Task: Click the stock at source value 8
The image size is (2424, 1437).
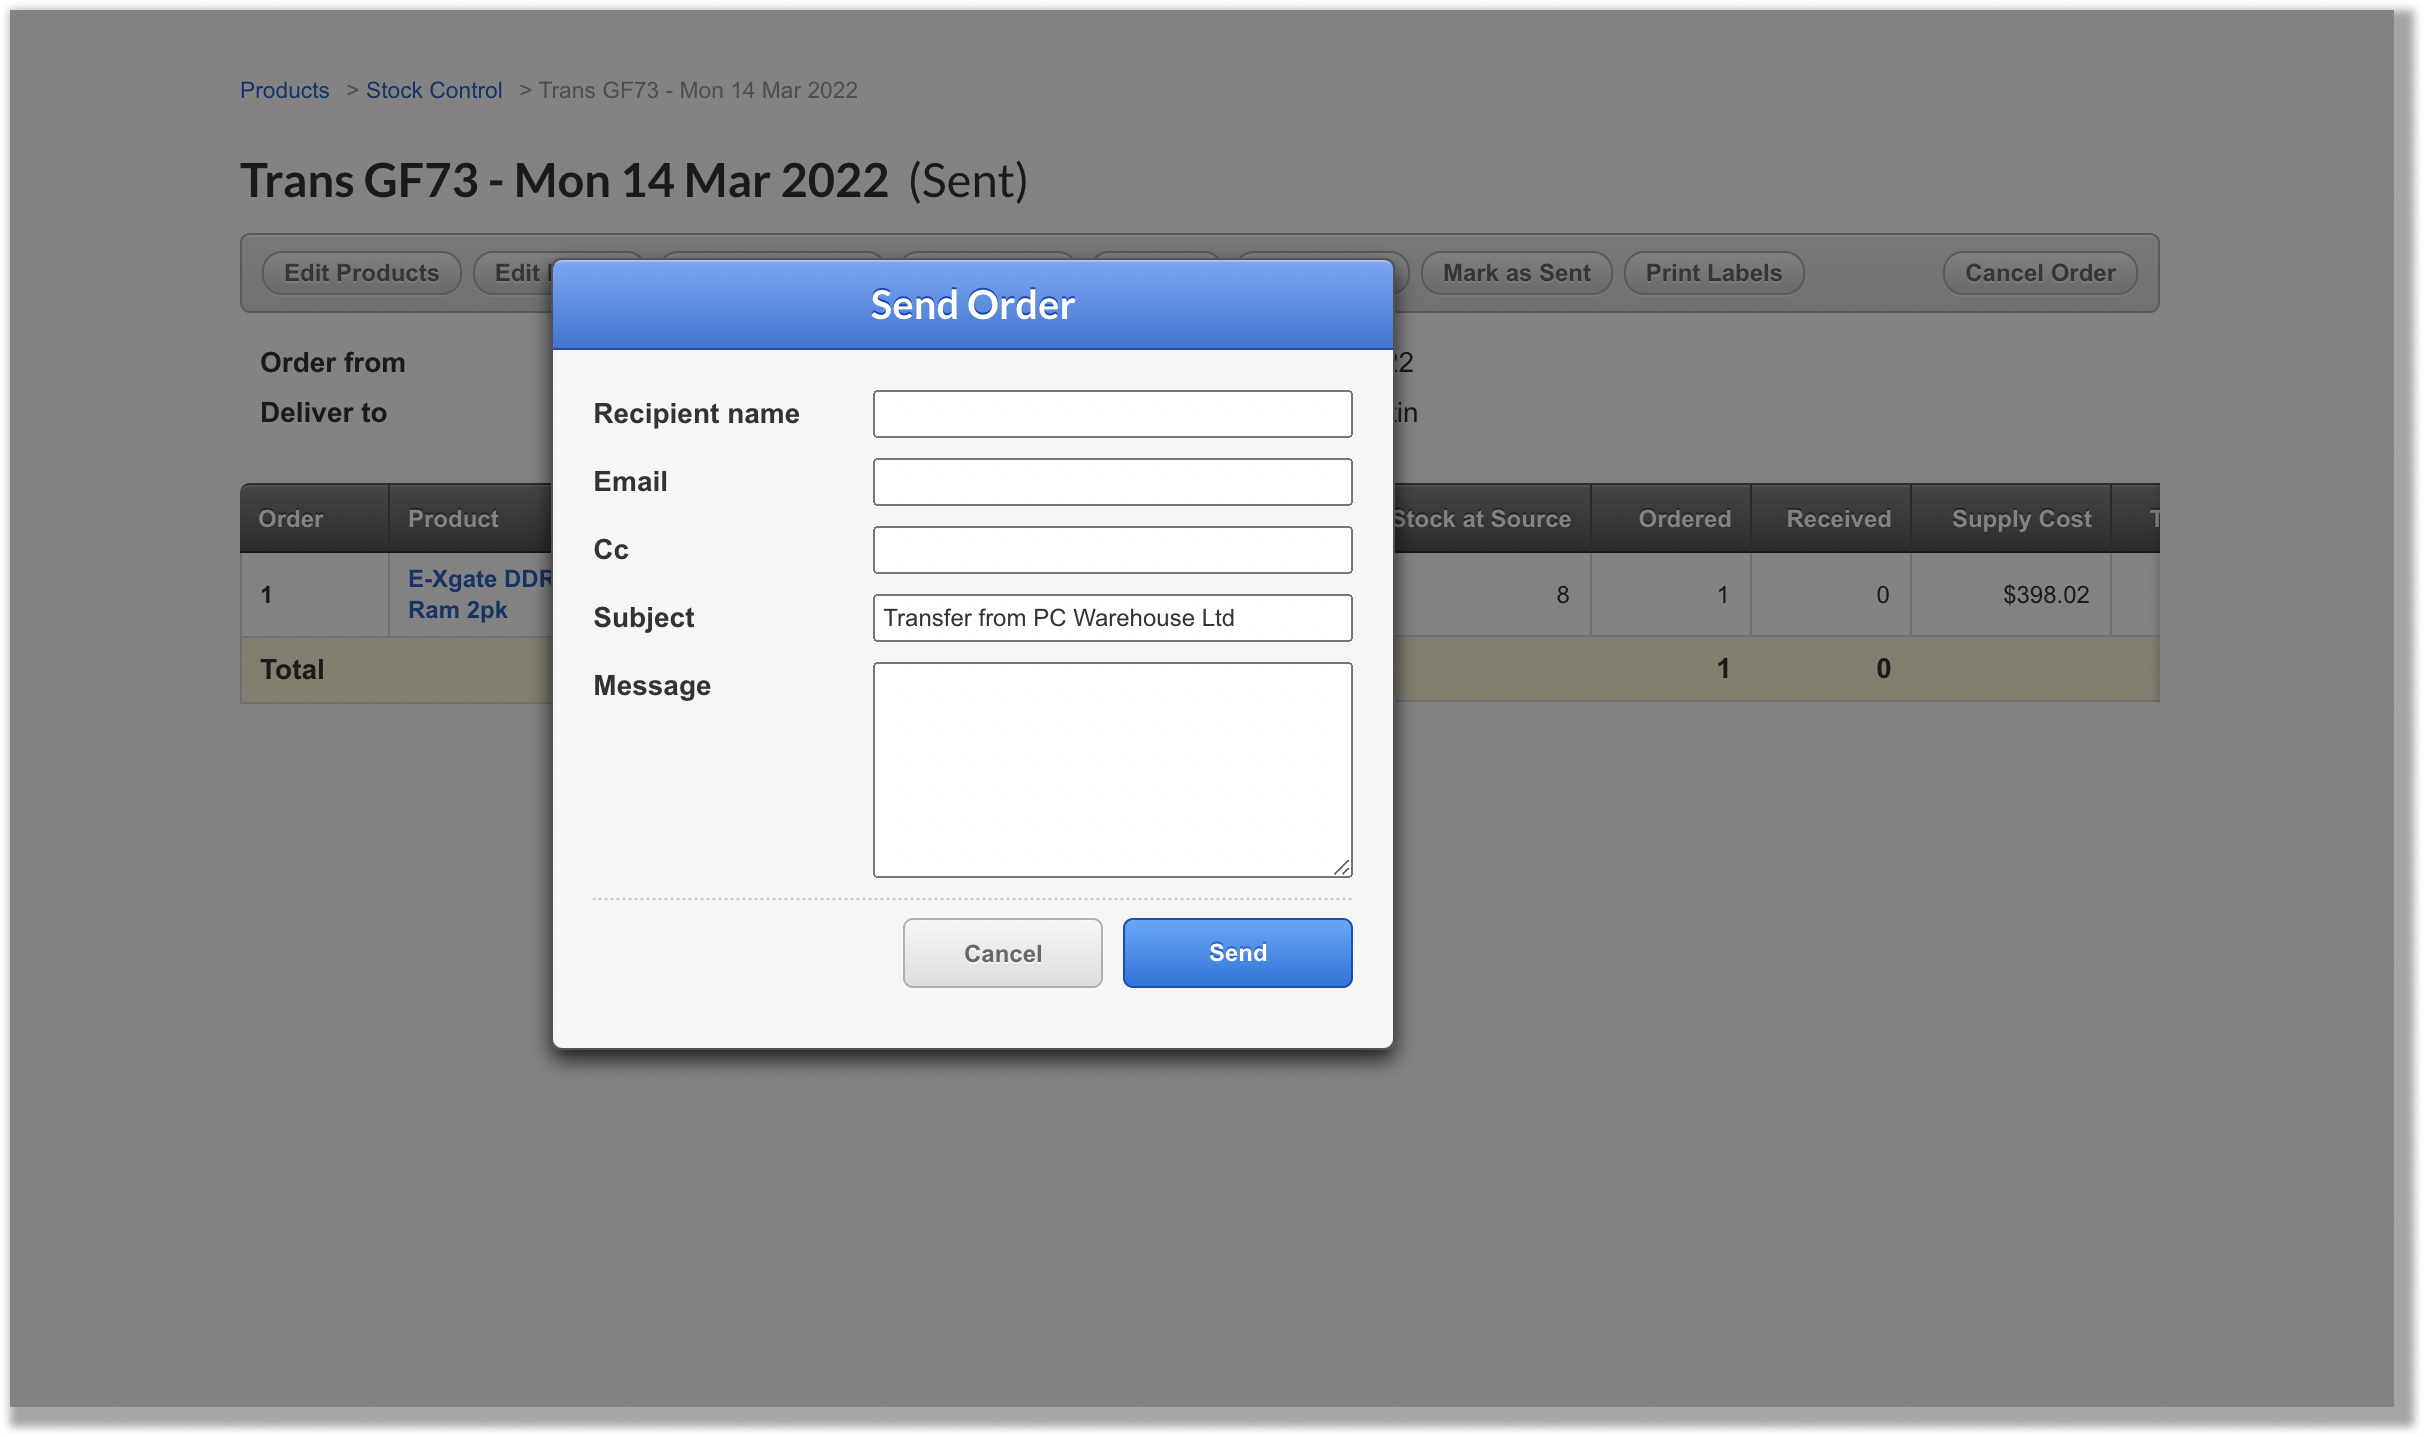Action: tap(1562, 595)
